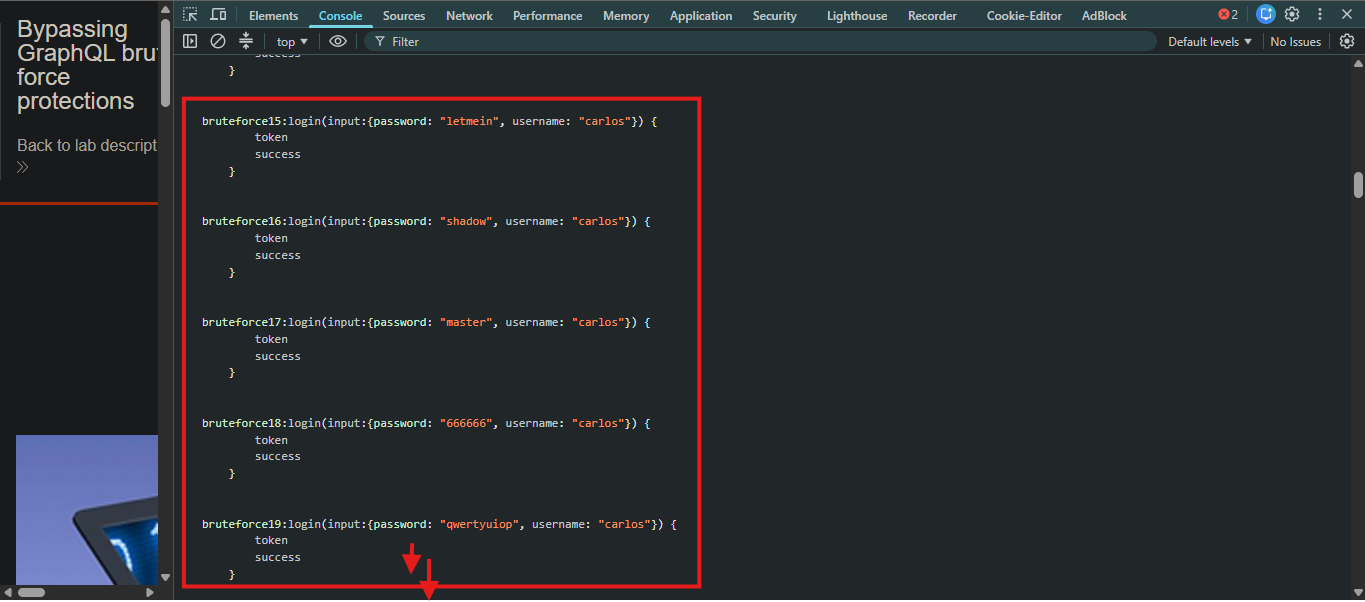Screen dimensions: 1365x602
Task: Click the bruteforce17 login line
Action: [x=427, y=322]
